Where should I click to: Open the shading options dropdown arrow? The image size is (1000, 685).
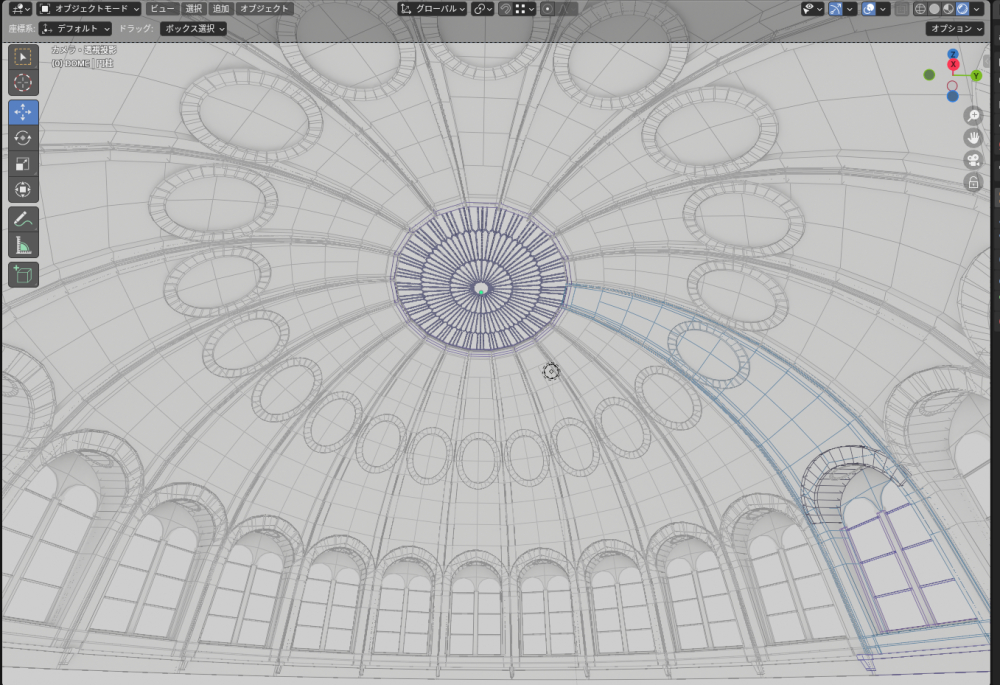click(976, 9)
